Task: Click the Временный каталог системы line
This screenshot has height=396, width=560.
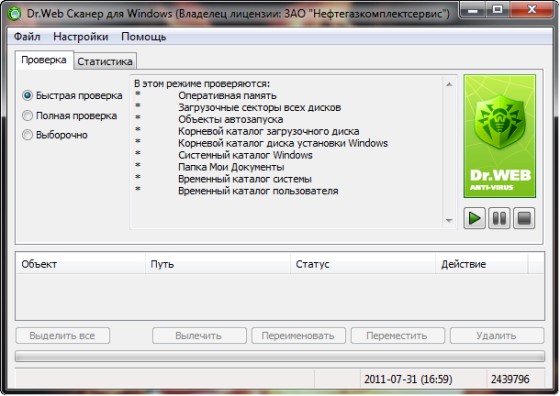Action: (245, 179)
